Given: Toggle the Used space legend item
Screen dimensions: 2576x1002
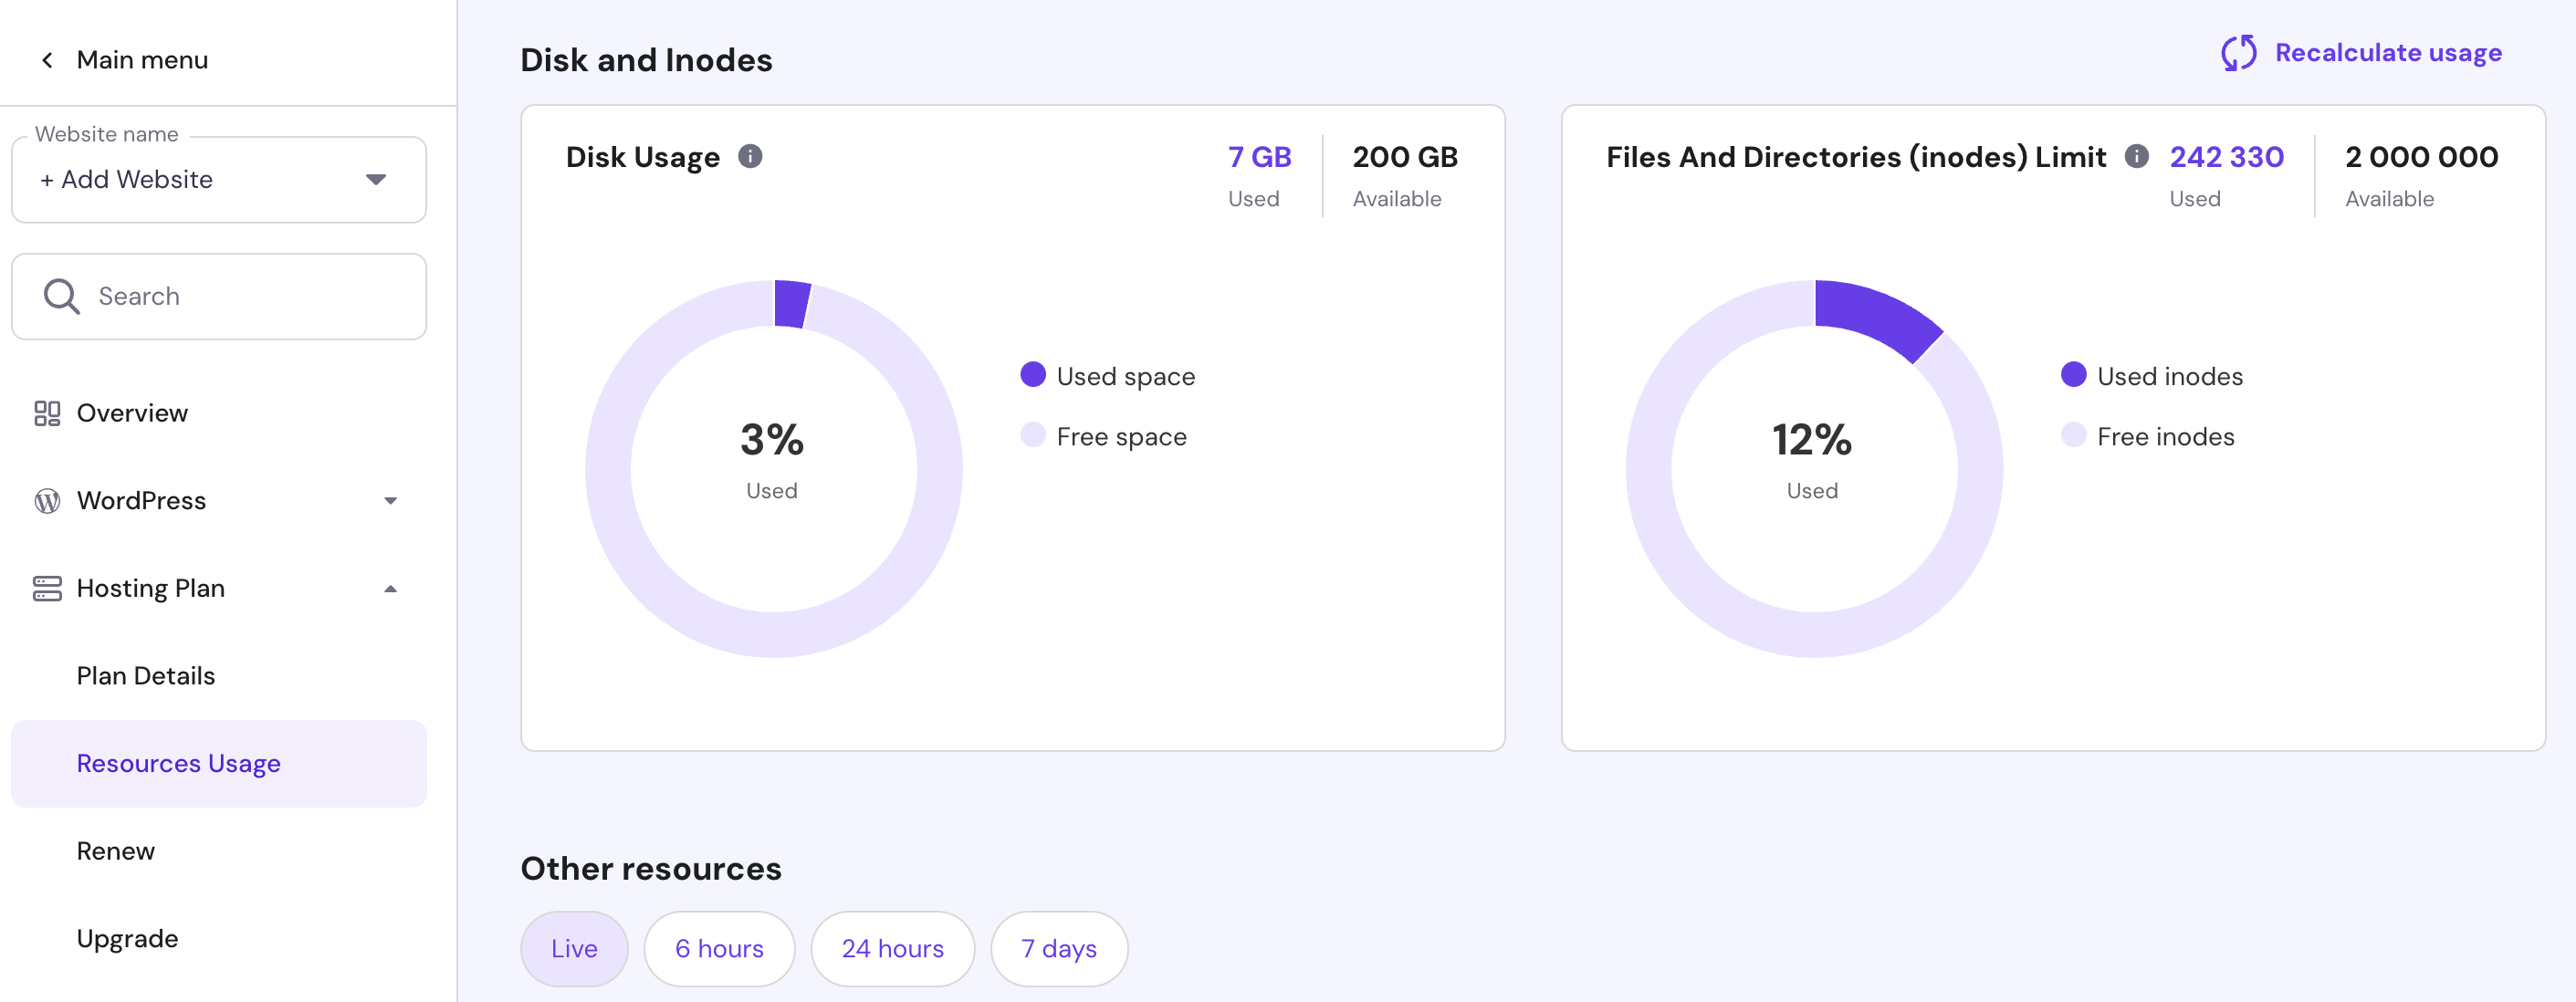Looking at the screenshot, I should click(1107, 376).
